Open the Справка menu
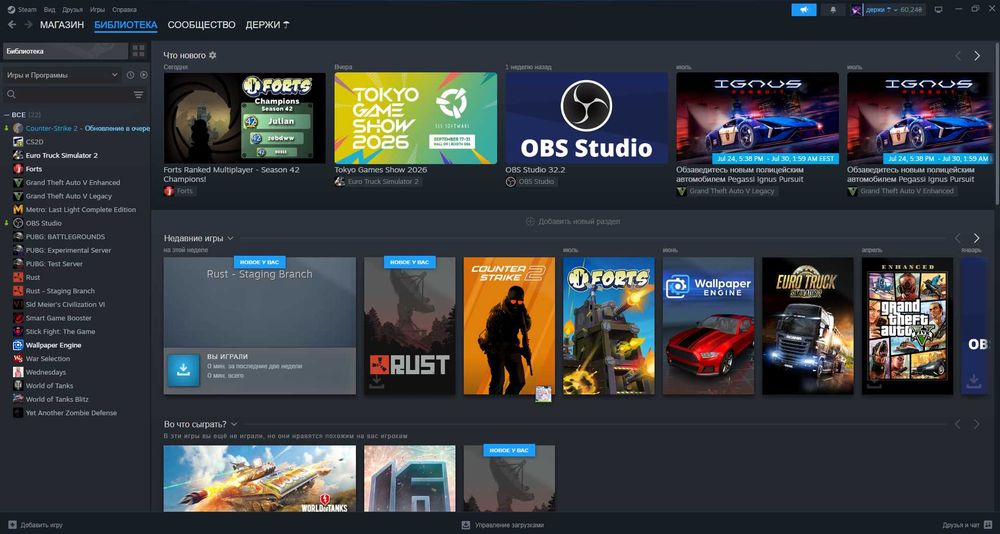 (x=124, y=10)
